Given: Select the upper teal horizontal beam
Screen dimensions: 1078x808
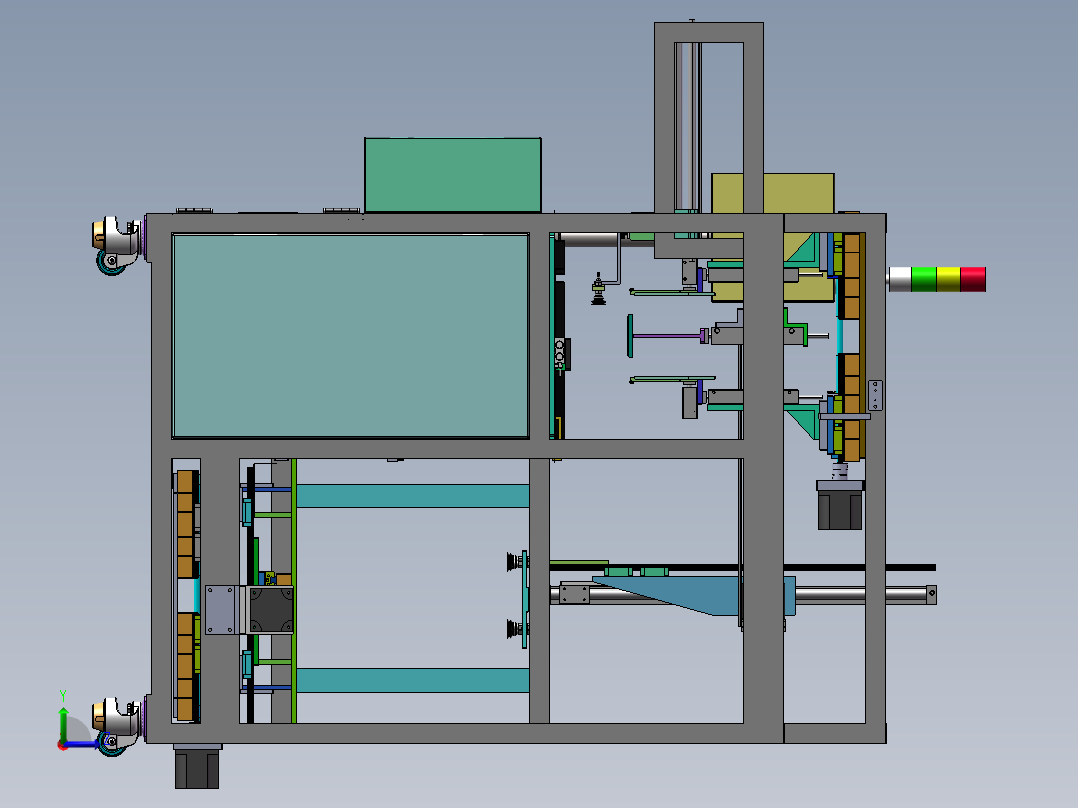Looking at the screenshot, I should [412, 496].
